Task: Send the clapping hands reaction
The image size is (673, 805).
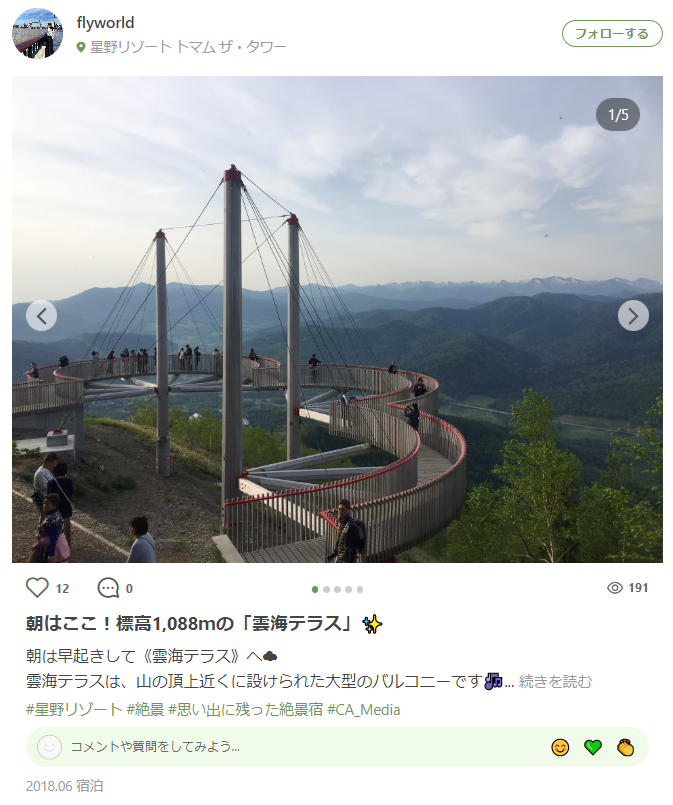Action: 626,748
